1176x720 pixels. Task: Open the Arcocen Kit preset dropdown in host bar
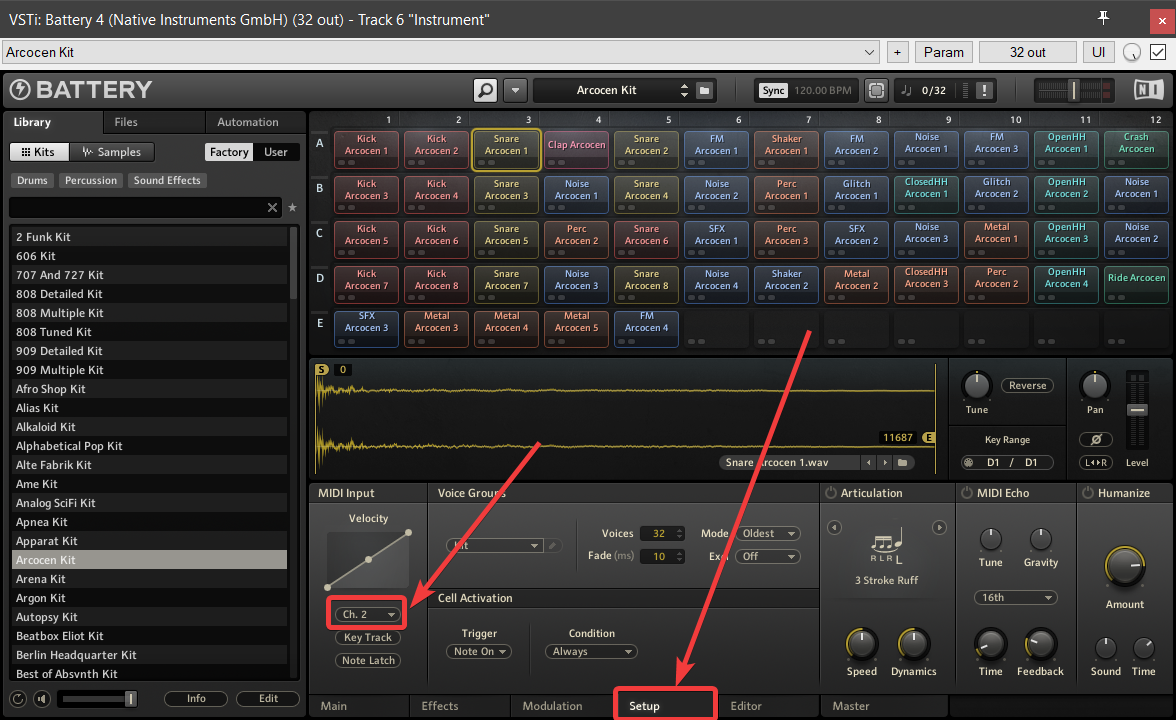pos(441,52)
